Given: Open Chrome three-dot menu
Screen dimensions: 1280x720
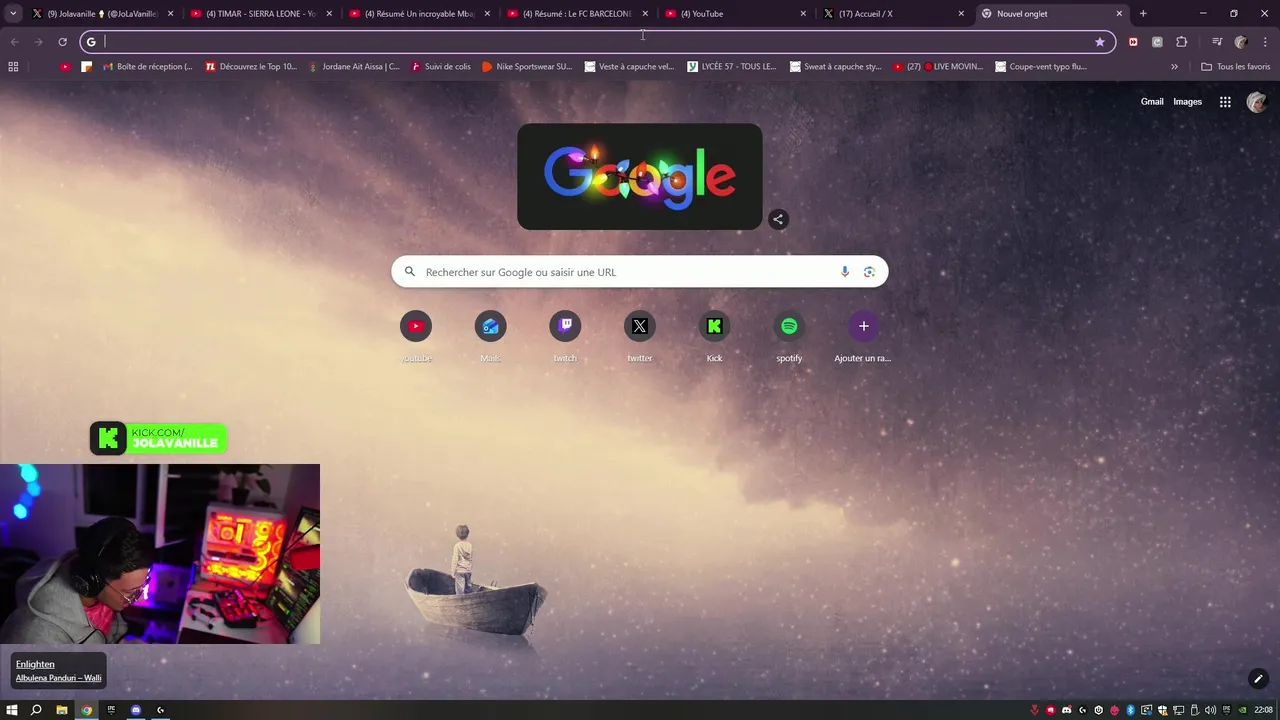Looking at the screenshot, I should (x=1265, y=42).
